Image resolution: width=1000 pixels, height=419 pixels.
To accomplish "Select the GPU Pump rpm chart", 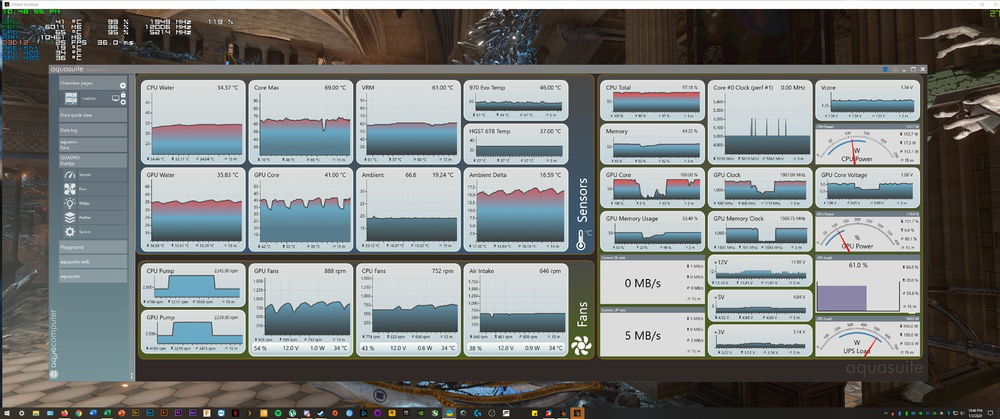I will click(x=193, y=332).
